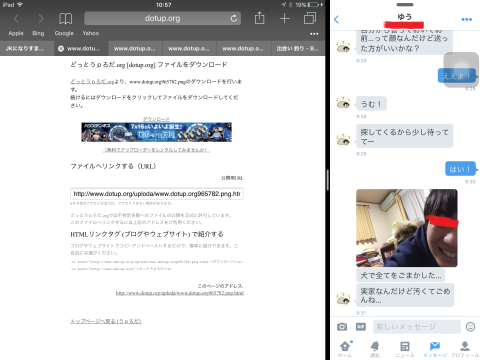Open the Safari share sheet
The height and width of the screenshot is (360, 480).
coord(260,18)
